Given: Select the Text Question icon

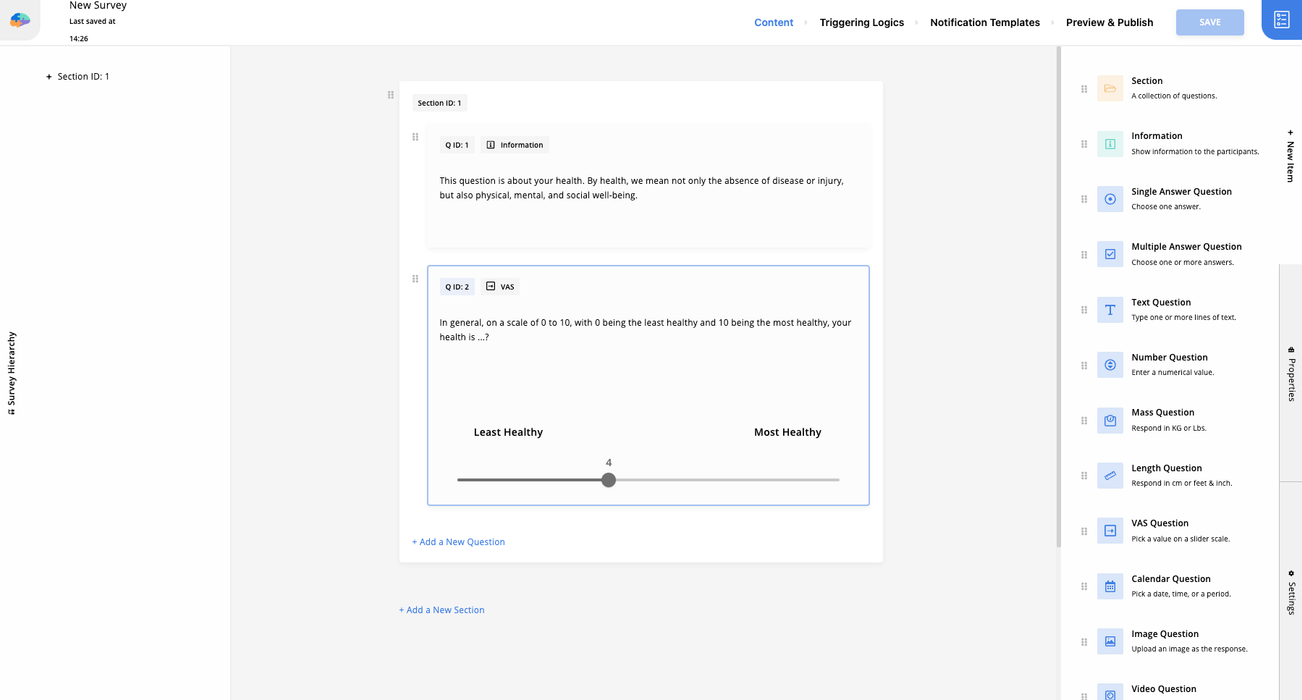Looking at the screenshot, I should 1109,310.
